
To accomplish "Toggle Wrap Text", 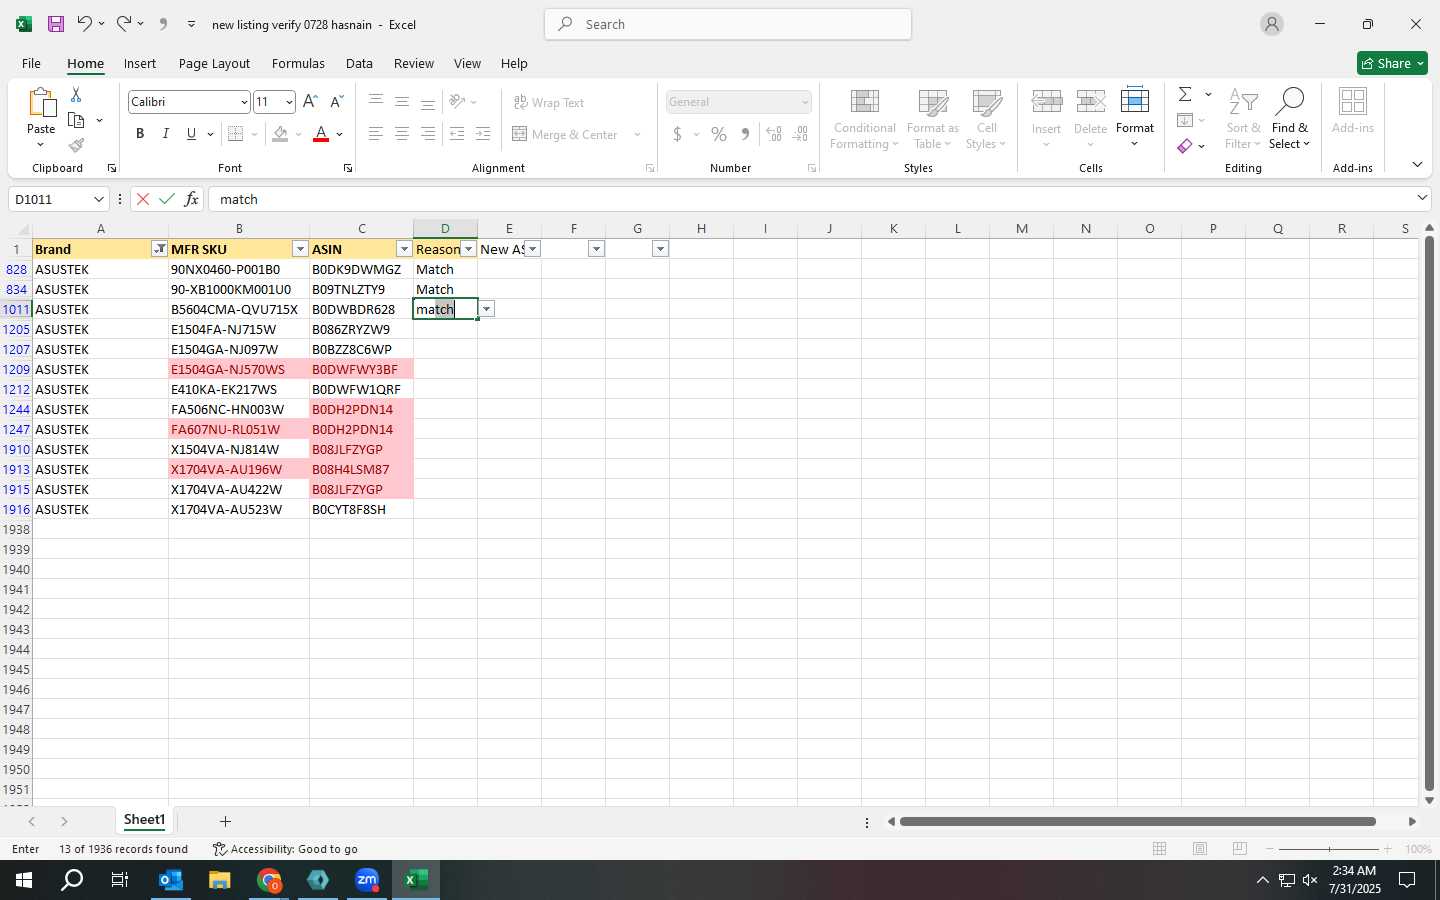I will (x=549, y=102).
